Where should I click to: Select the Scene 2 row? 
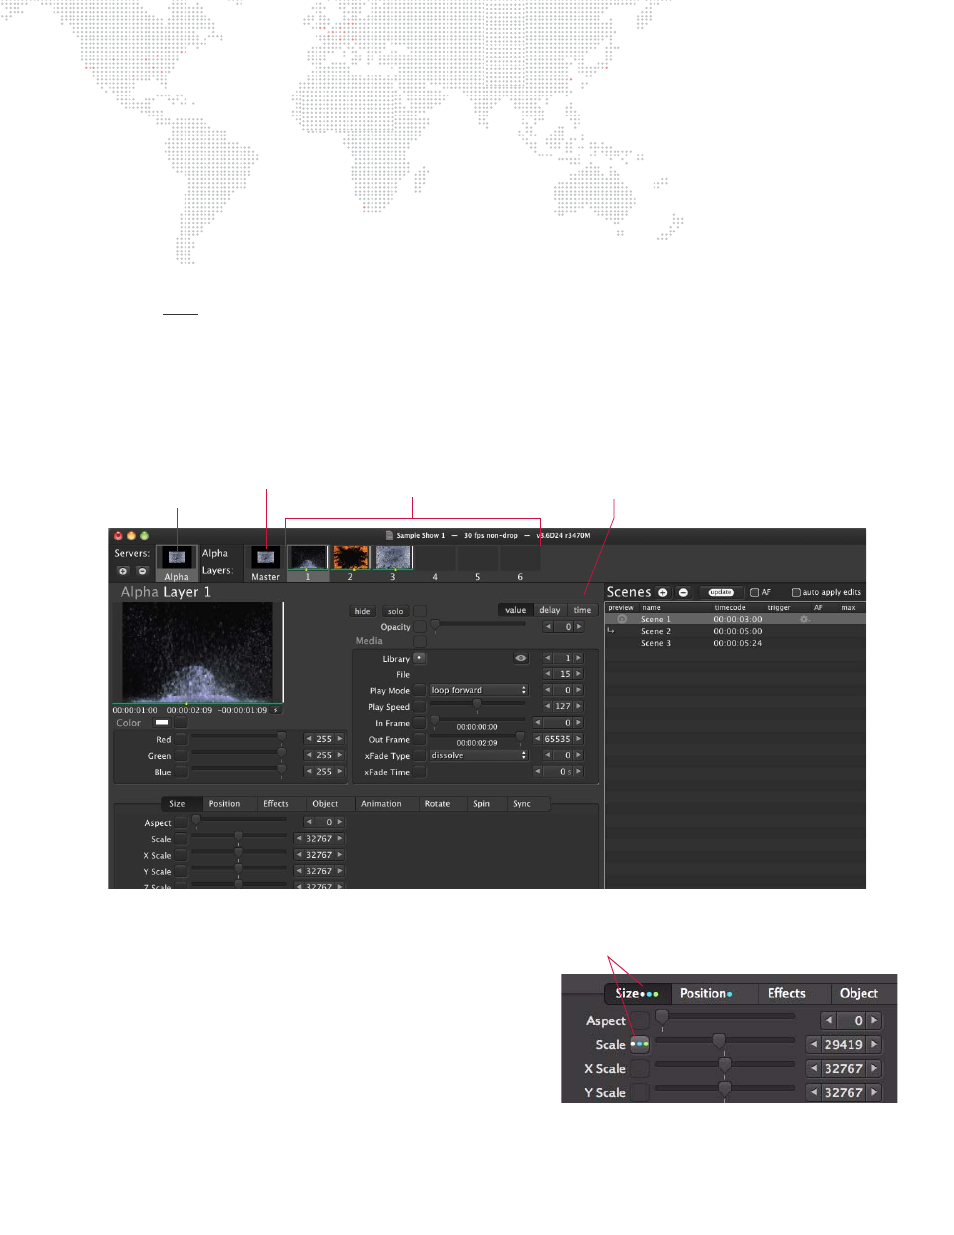click(x=735, y=631)
